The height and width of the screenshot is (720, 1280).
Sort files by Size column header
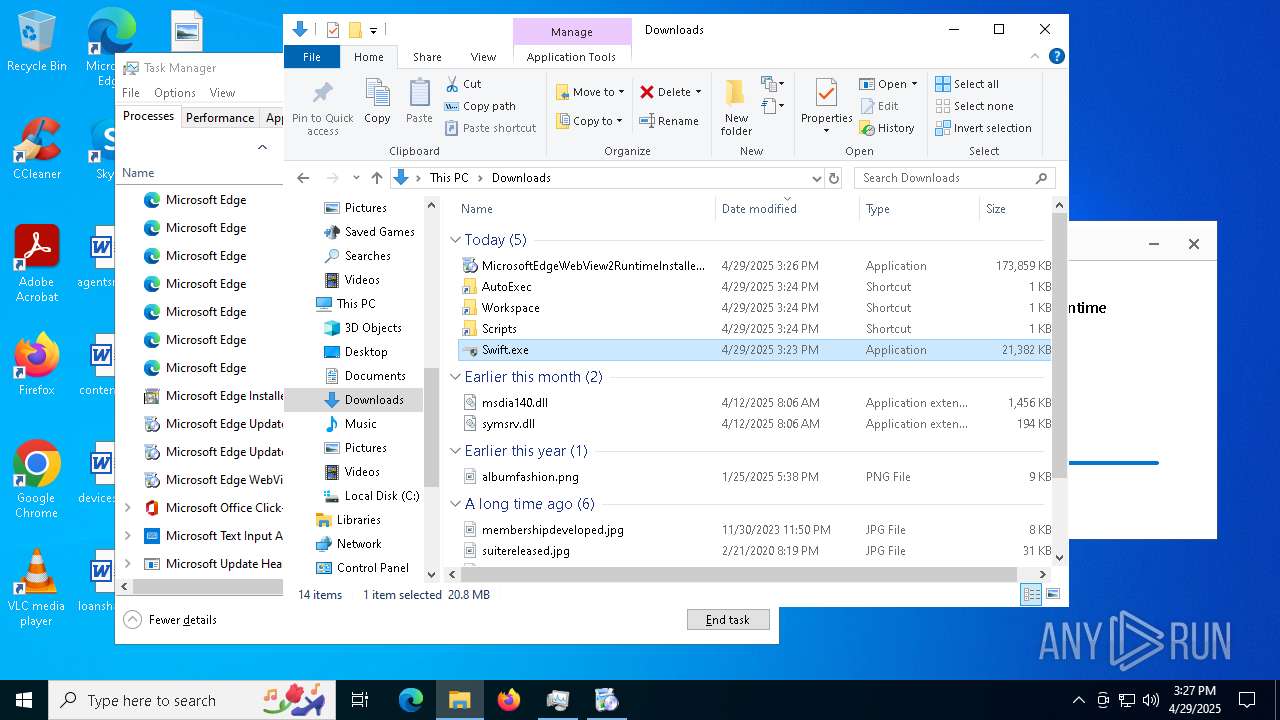click(1014, 209)
